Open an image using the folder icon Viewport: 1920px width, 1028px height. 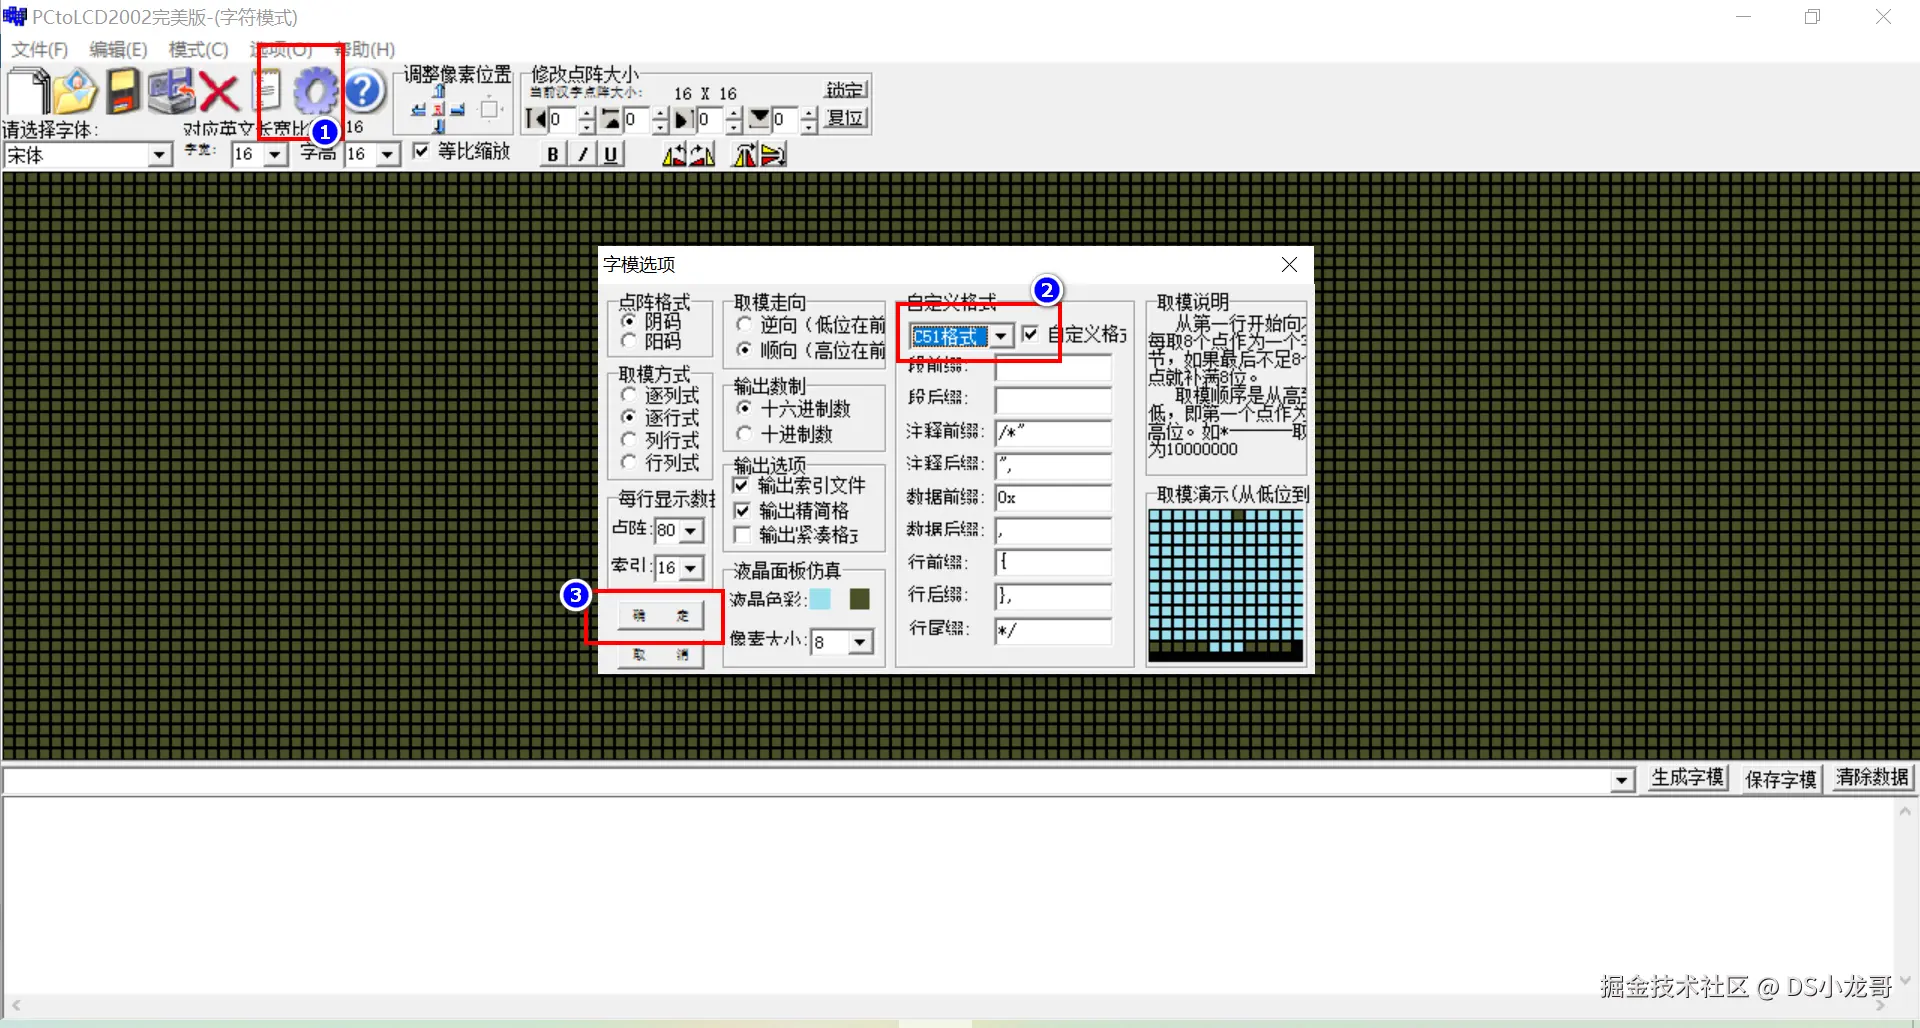pyautogui.click(x=75, y=90)
